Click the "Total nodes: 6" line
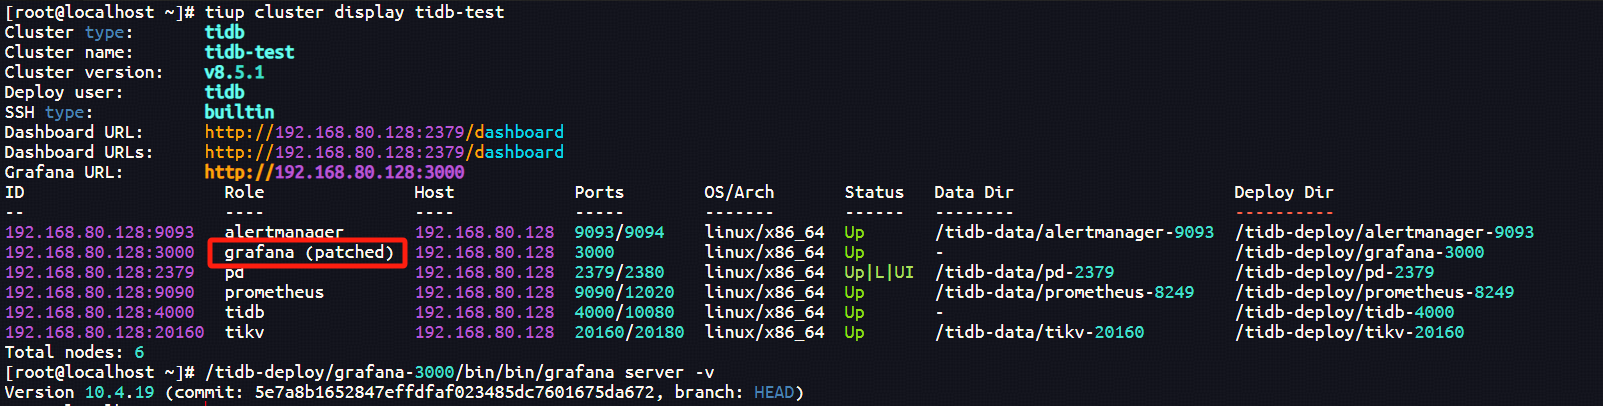The image size is (1603, 406). pyautogui.click(x=74, y=352)
